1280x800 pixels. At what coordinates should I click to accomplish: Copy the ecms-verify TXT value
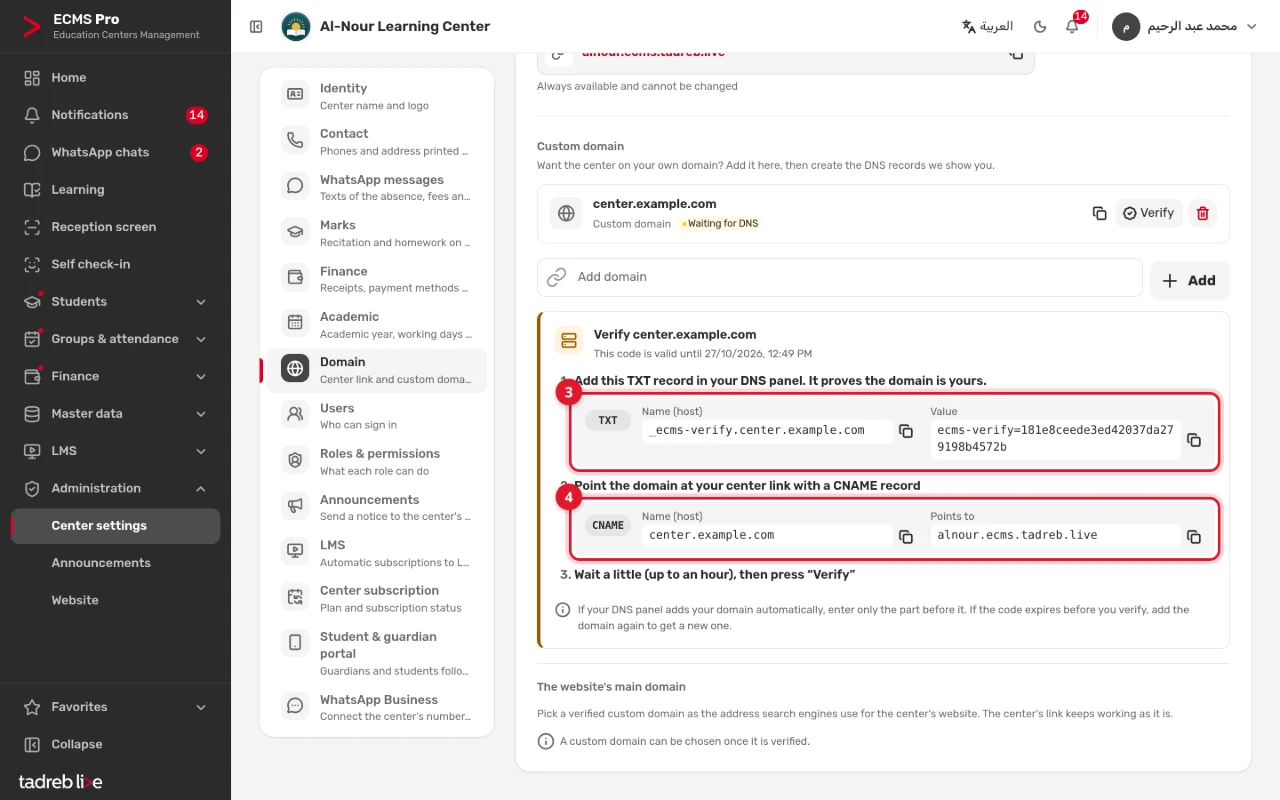(x=1194, y=440)
